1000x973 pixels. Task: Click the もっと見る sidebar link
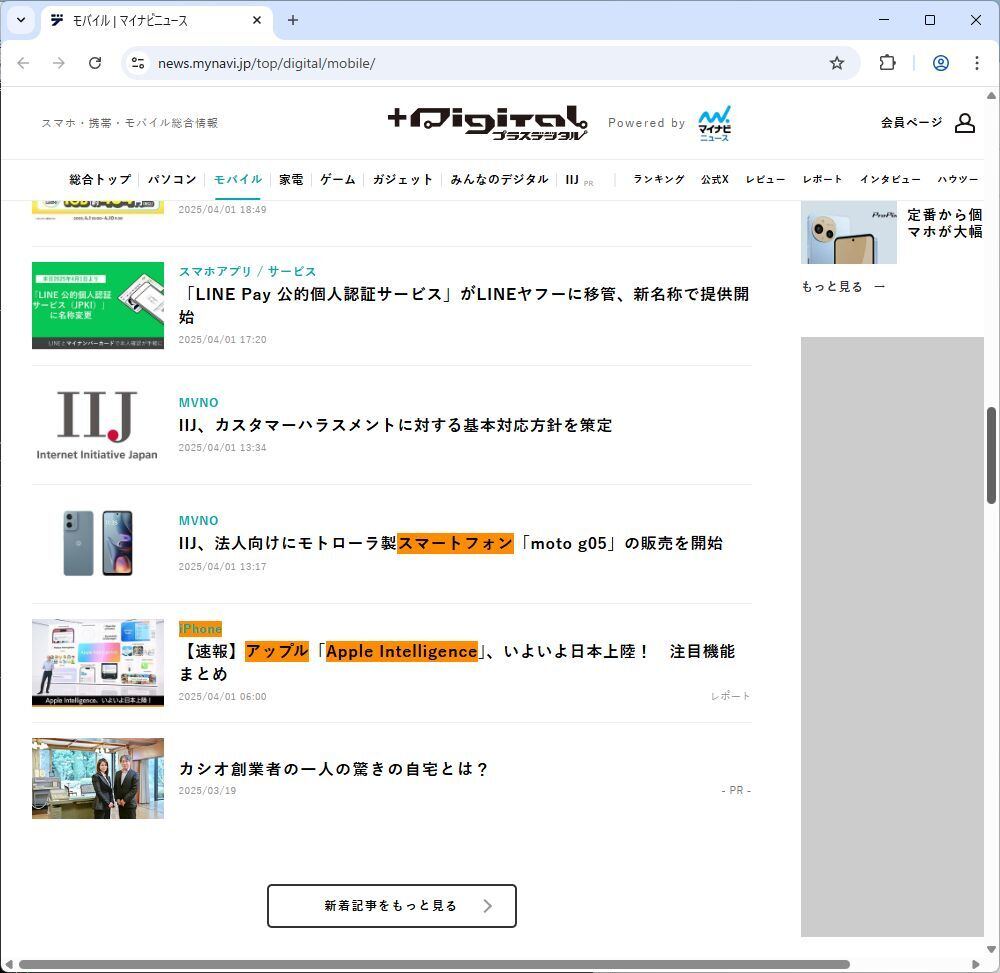click(x=843, y=287)
